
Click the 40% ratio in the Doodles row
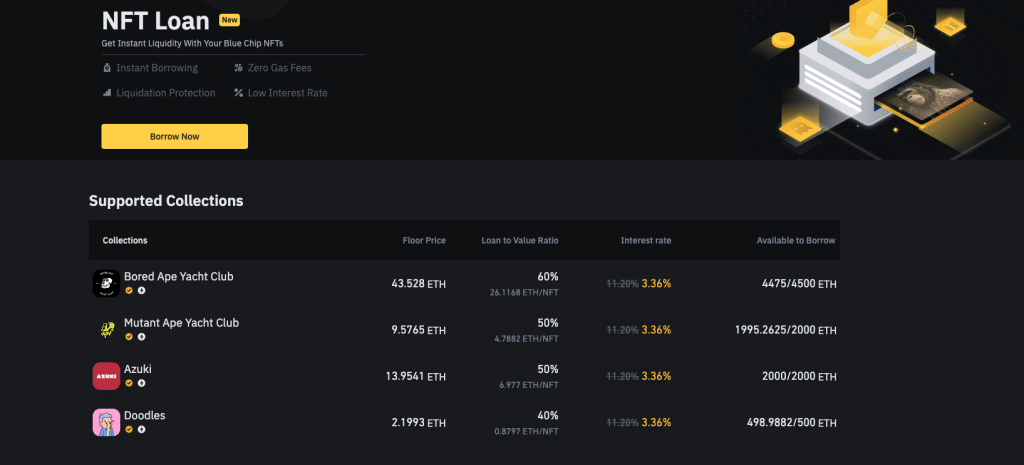pos(548,415)
